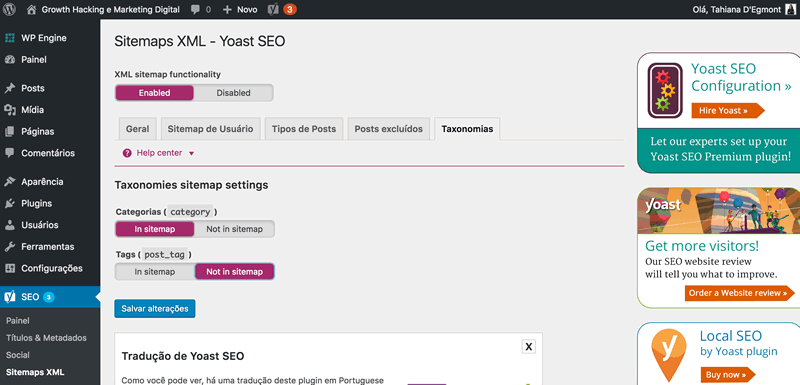Image resolution: width=800 pixels, height=385 pixels.
Task: Click the Get more visitors! heading
Action: [x=702, y=246]
